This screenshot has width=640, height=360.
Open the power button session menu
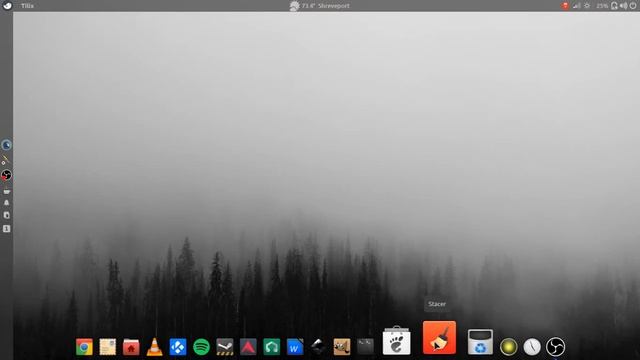point(633,6)
